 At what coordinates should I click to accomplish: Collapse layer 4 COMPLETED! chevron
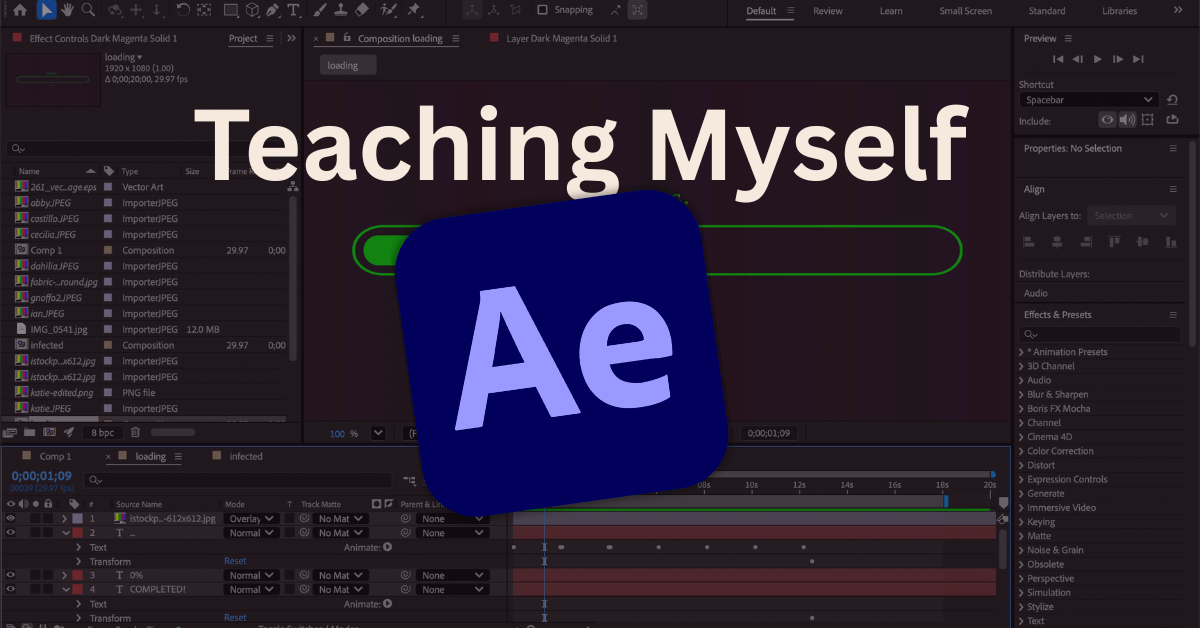pyautogui.click(x=65, y=590)
